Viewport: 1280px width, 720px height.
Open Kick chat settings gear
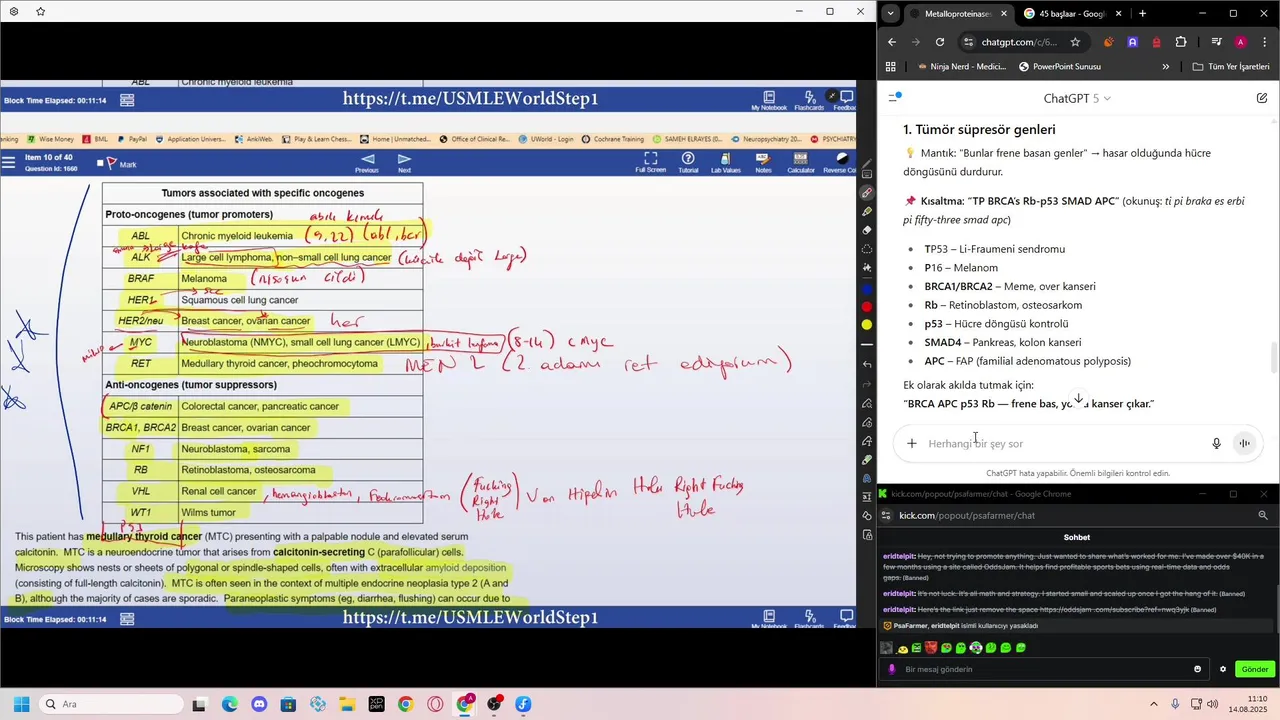[1222, 669]
